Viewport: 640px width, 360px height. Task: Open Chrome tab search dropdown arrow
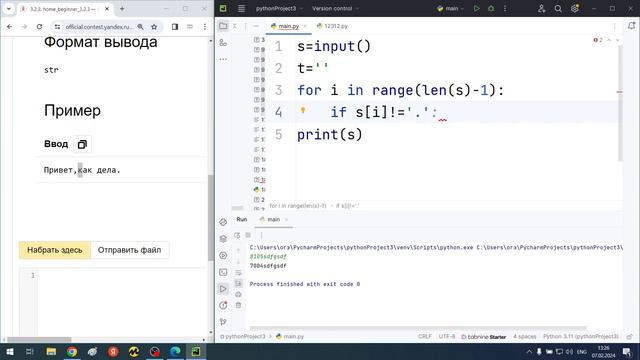click(x=9, y=9)
